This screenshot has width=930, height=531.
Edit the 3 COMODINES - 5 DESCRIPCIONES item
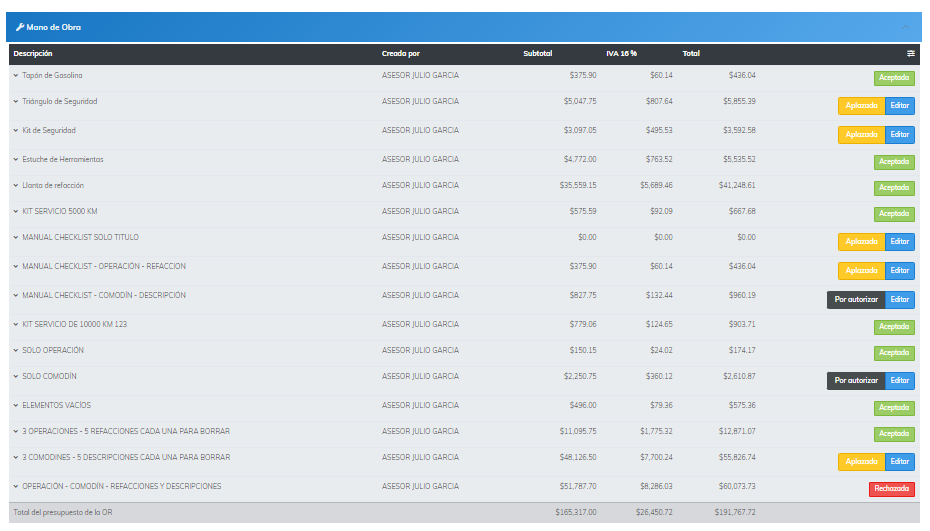pyautogui.click(x=900, y=462)
